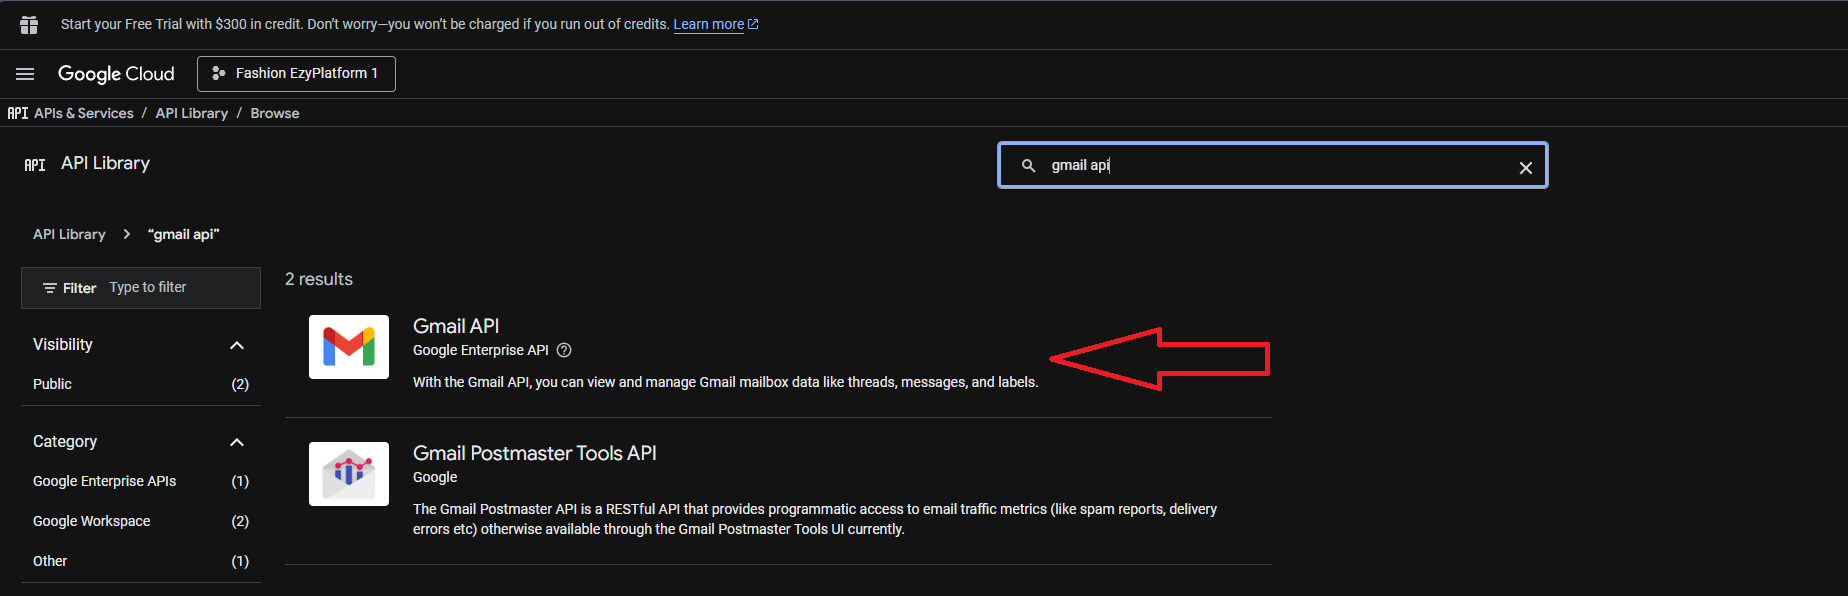Click the help icon beside Google Enterprise API

[564, 350]
